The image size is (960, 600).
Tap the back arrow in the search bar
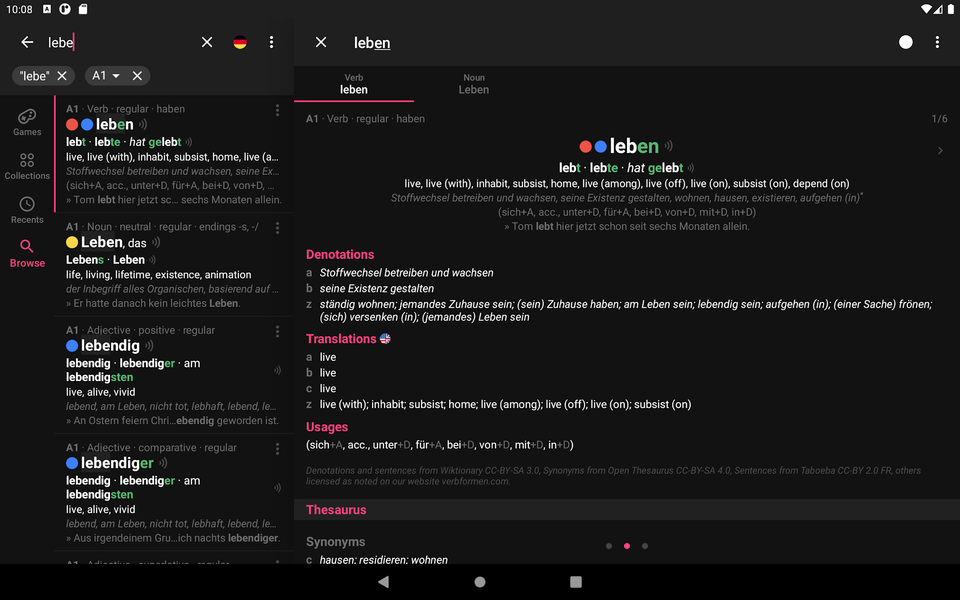27,42
